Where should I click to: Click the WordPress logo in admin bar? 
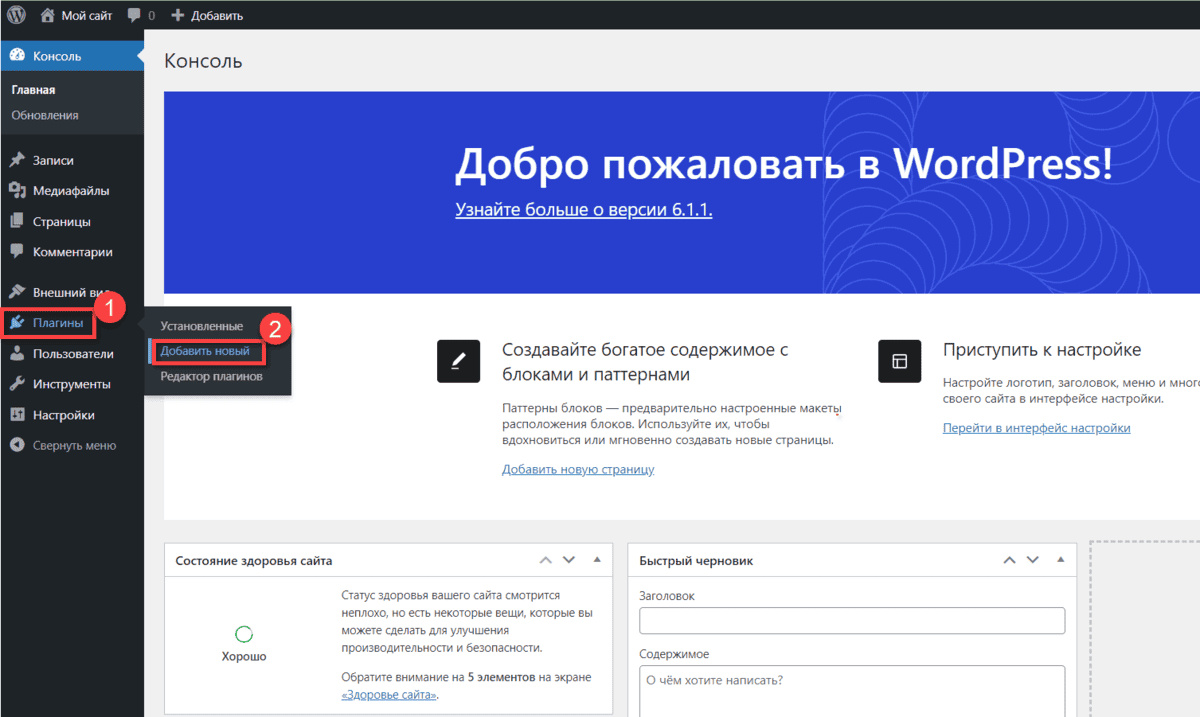coord(17,15)
